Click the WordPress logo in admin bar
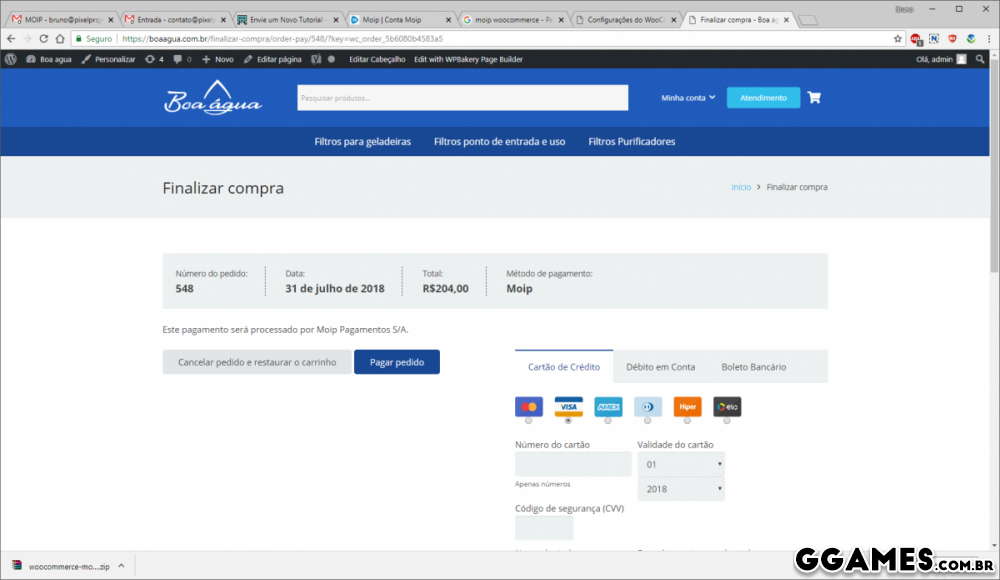 (10, 59)
